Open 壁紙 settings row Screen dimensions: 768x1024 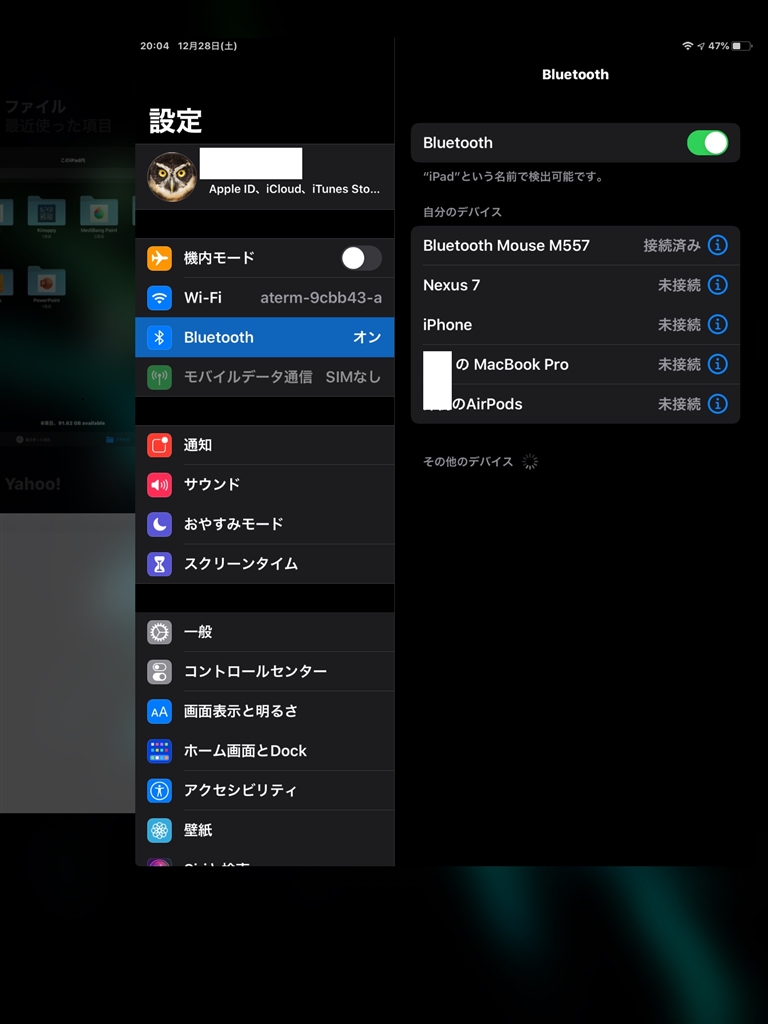(x=264, y=831)
